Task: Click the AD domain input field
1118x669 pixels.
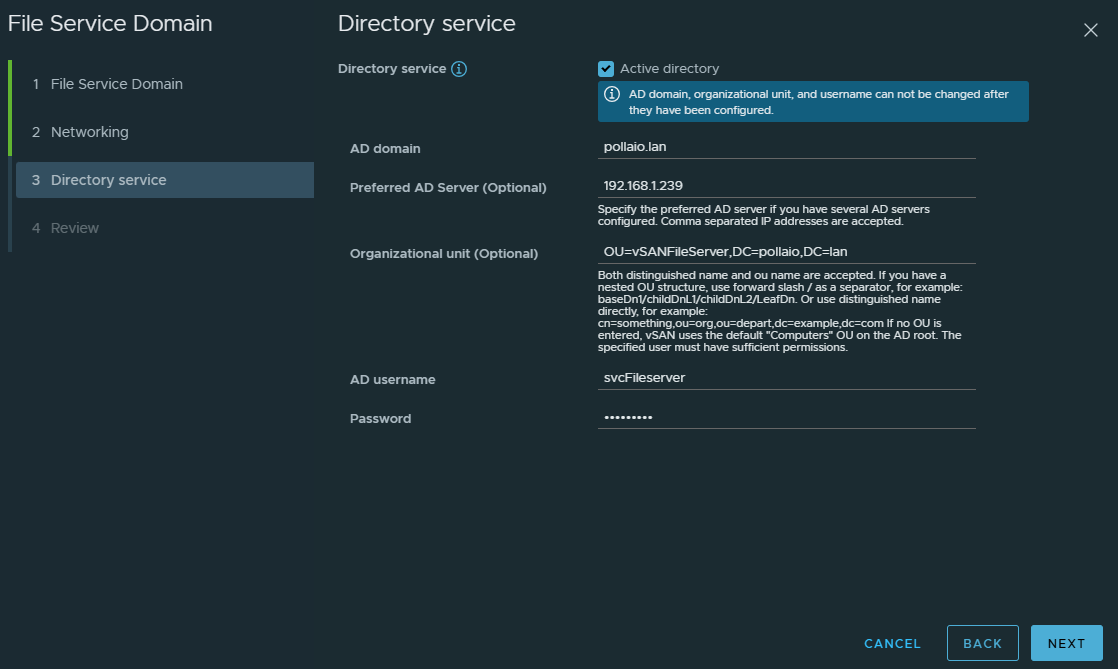Action: tap(786, 147)
